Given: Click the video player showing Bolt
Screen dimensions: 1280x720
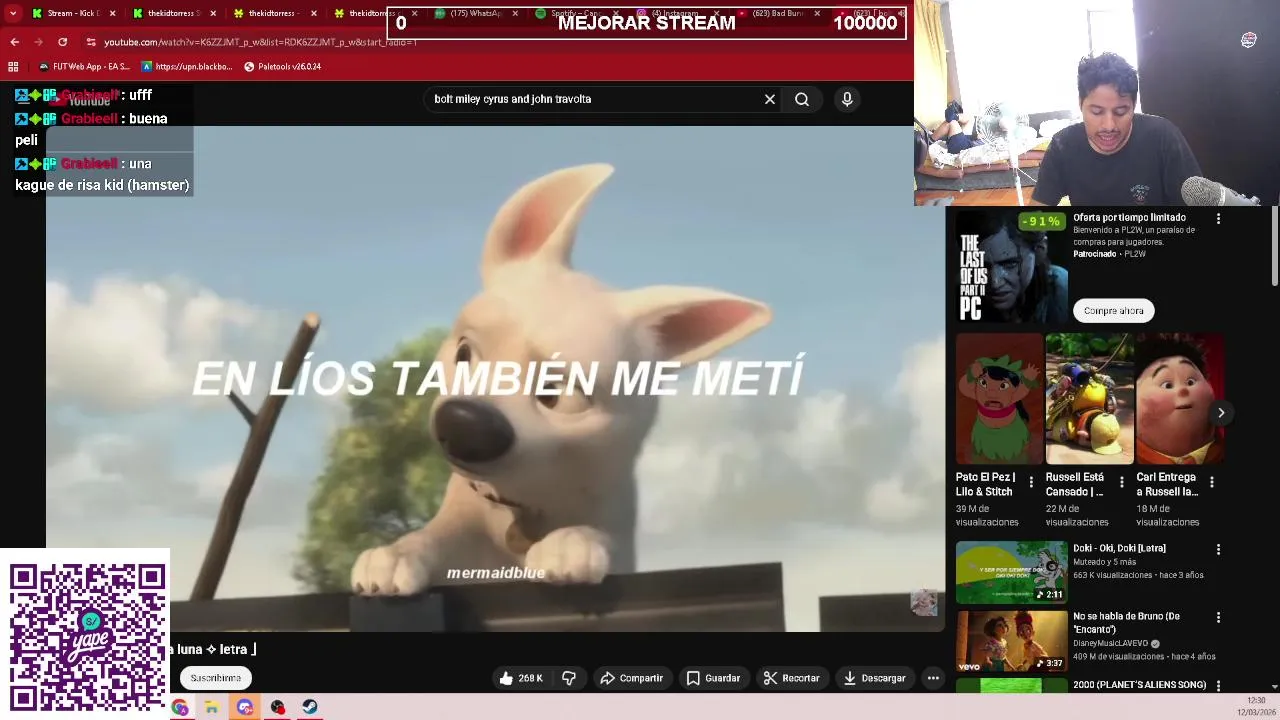Looking at the screenshot, I should 495,378.
